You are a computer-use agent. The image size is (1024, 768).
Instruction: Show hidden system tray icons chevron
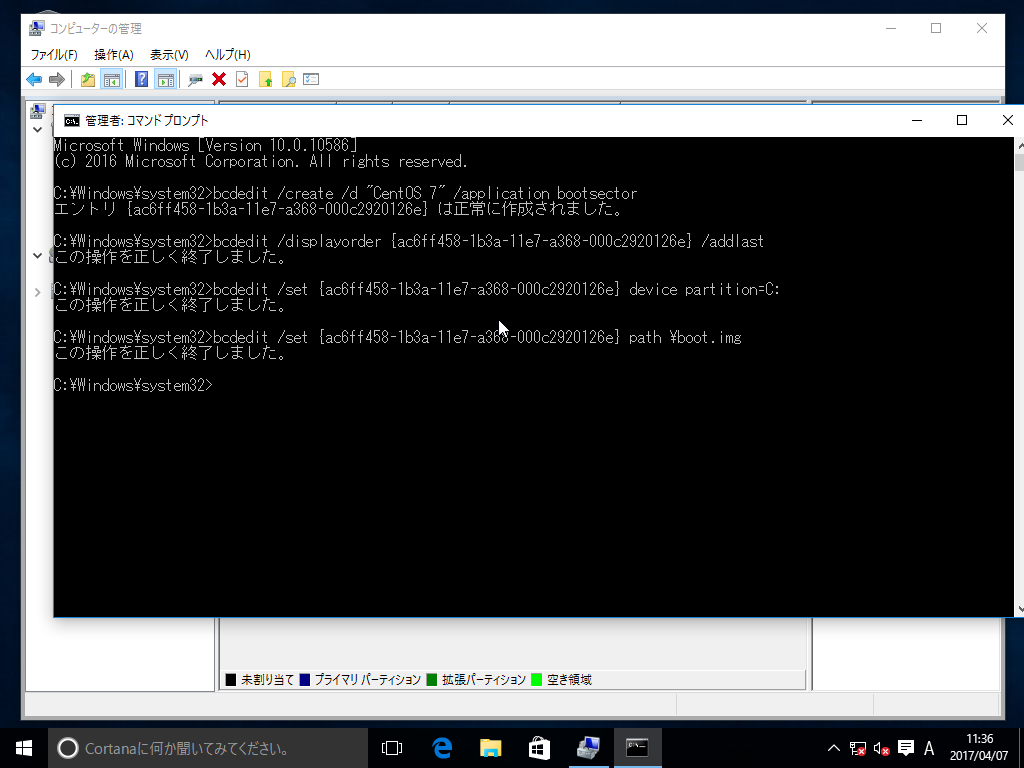[833, 748]
